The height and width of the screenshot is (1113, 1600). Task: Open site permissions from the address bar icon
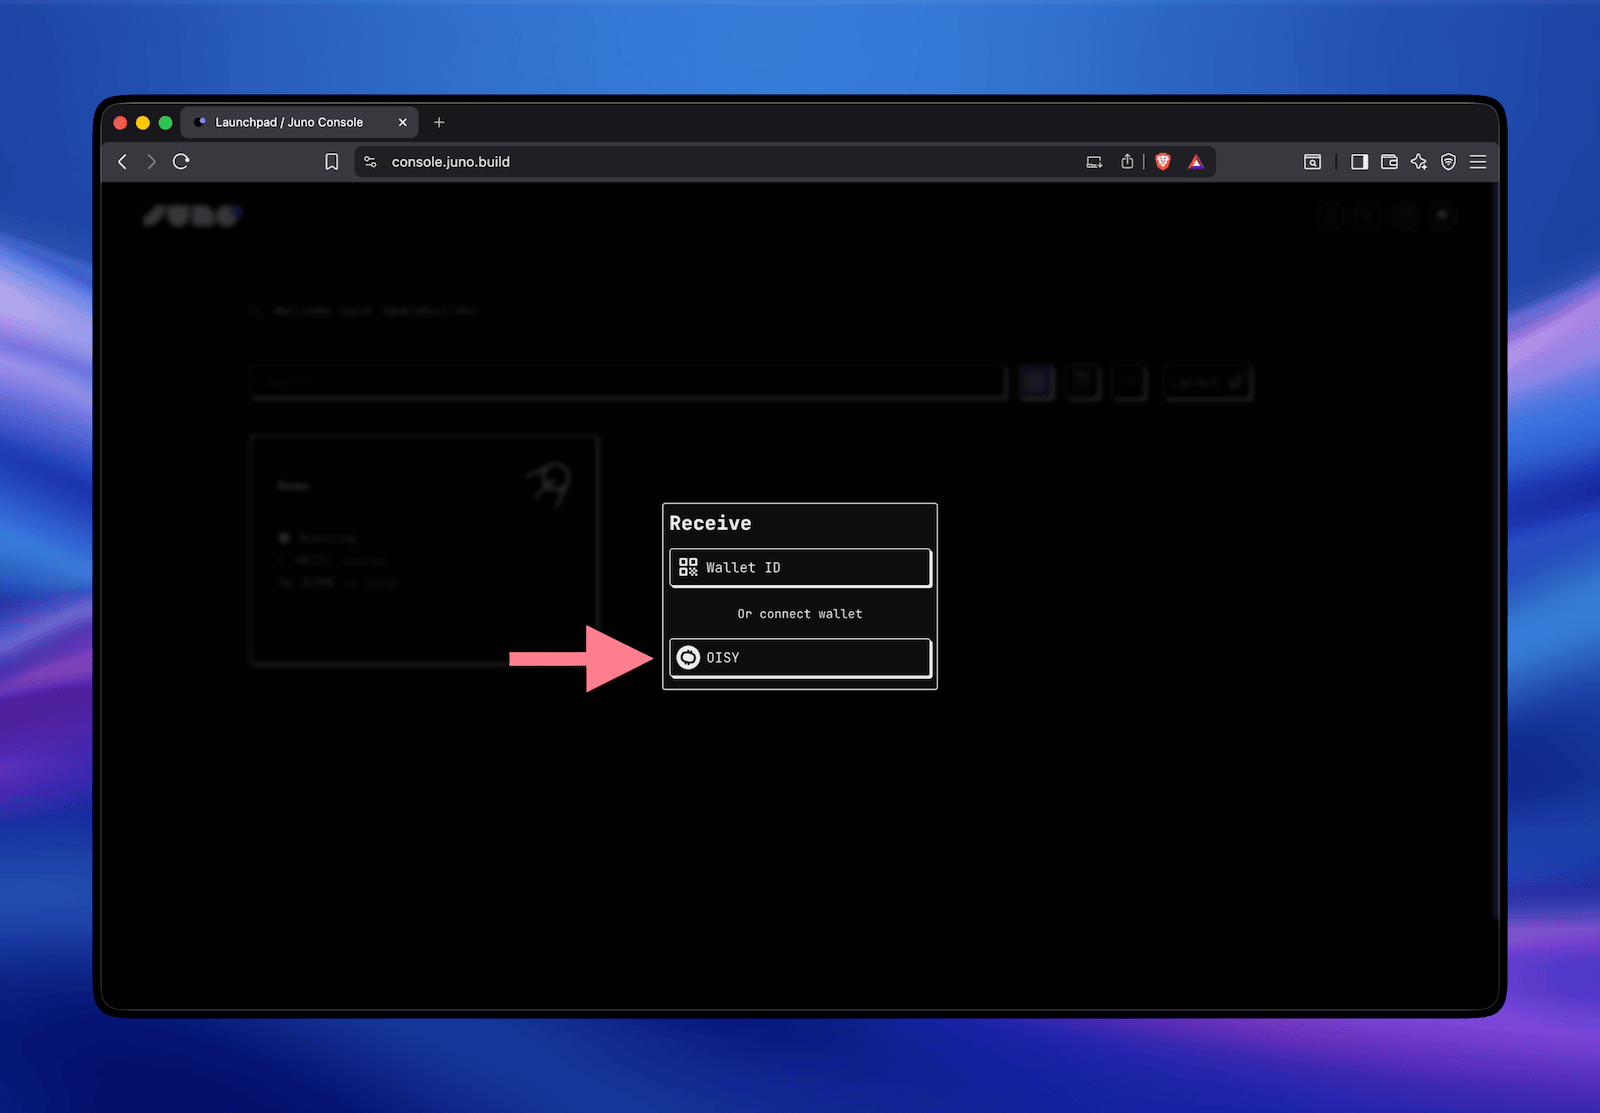coord(369,161)
